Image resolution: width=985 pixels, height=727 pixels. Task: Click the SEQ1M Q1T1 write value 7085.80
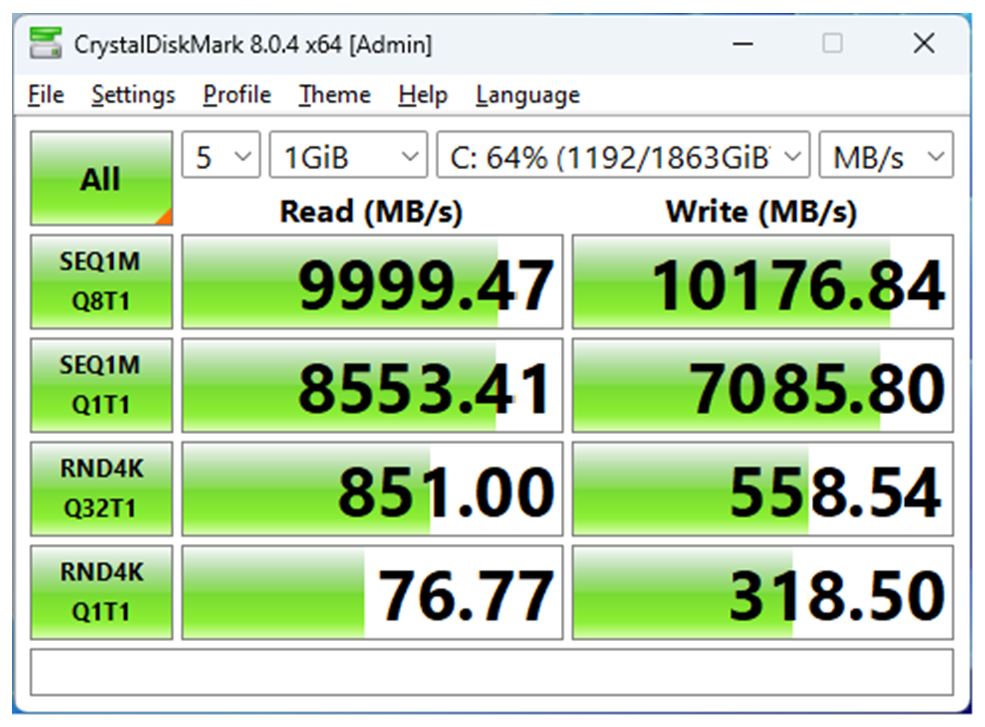(763, 385)
